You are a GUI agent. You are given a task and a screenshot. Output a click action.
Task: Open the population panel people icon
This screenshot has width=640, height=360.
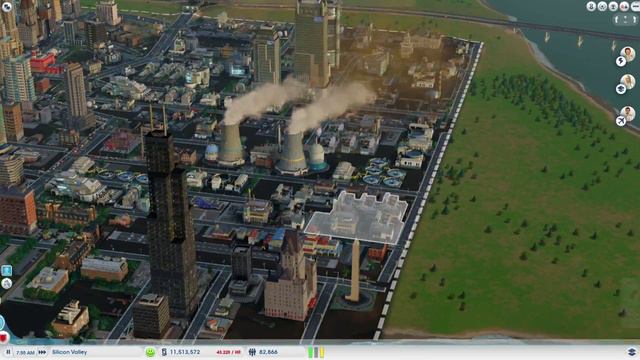click(x=252, y=352)
